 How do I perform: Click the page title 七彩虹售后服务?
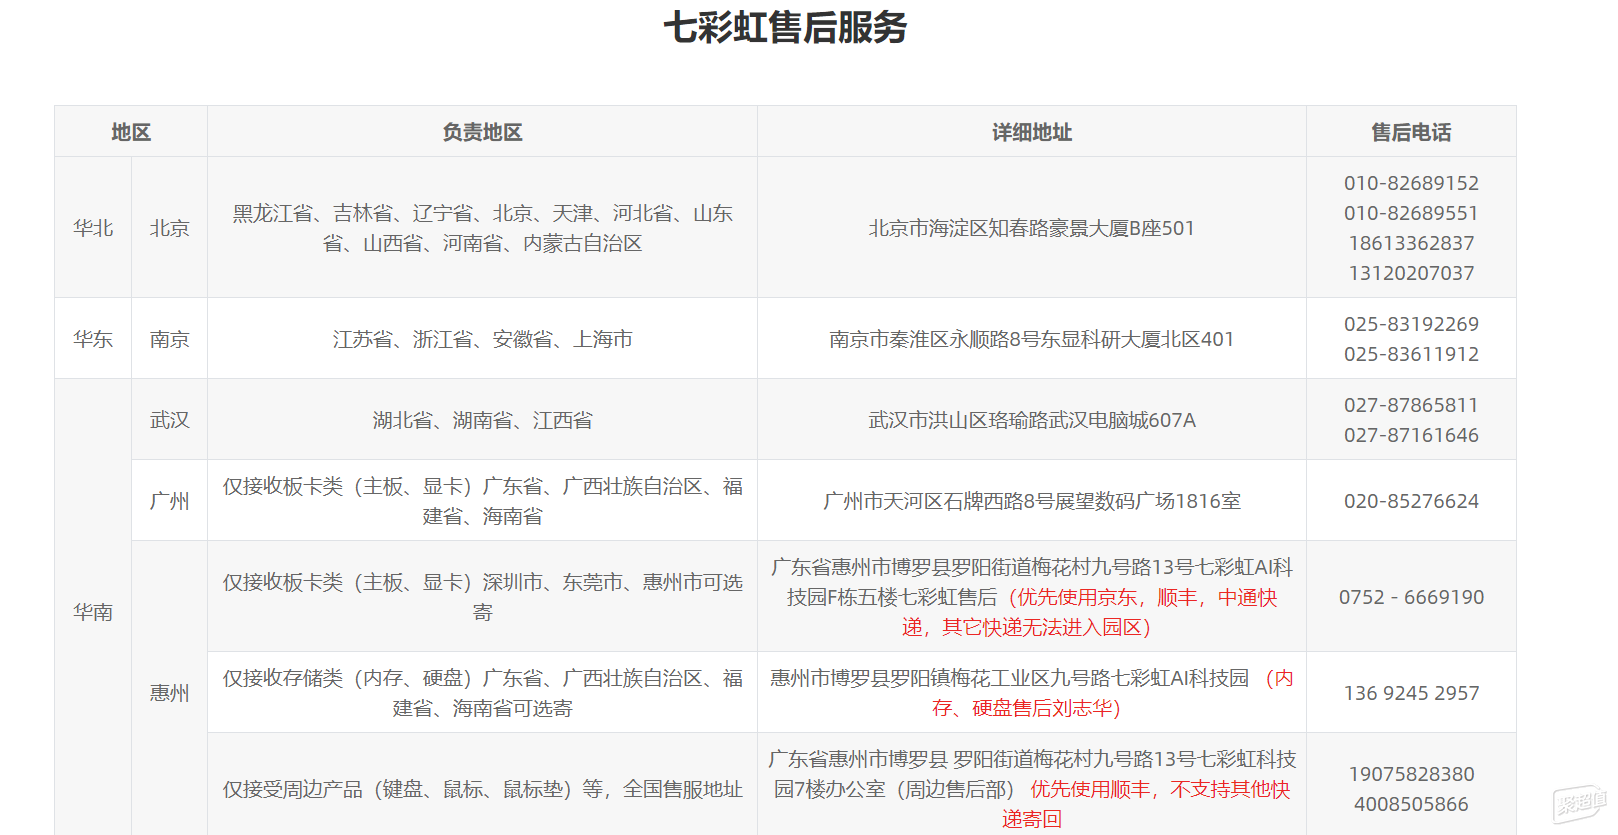click(x=785, y=28)
